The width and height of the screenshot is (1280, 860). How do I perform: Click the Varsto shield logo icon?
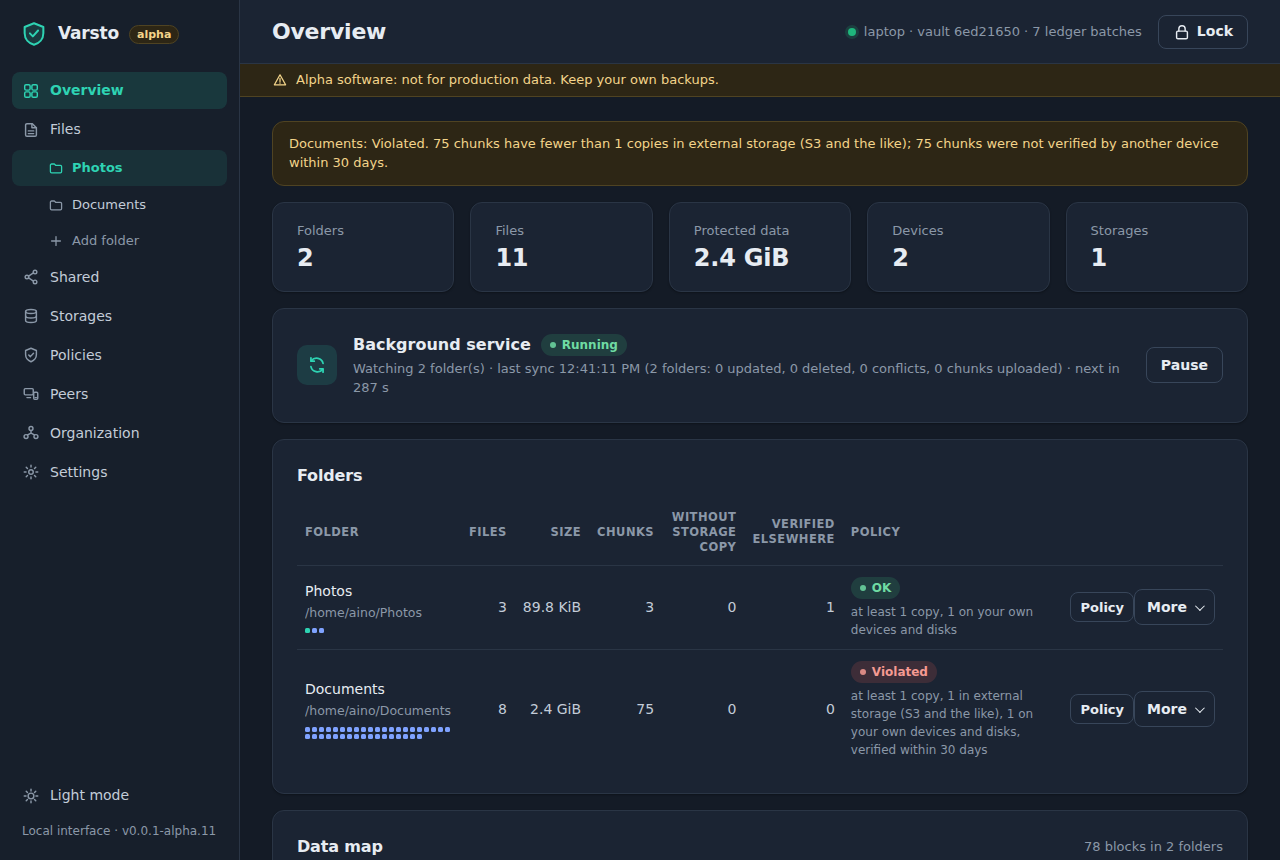[x=34, y=34]
